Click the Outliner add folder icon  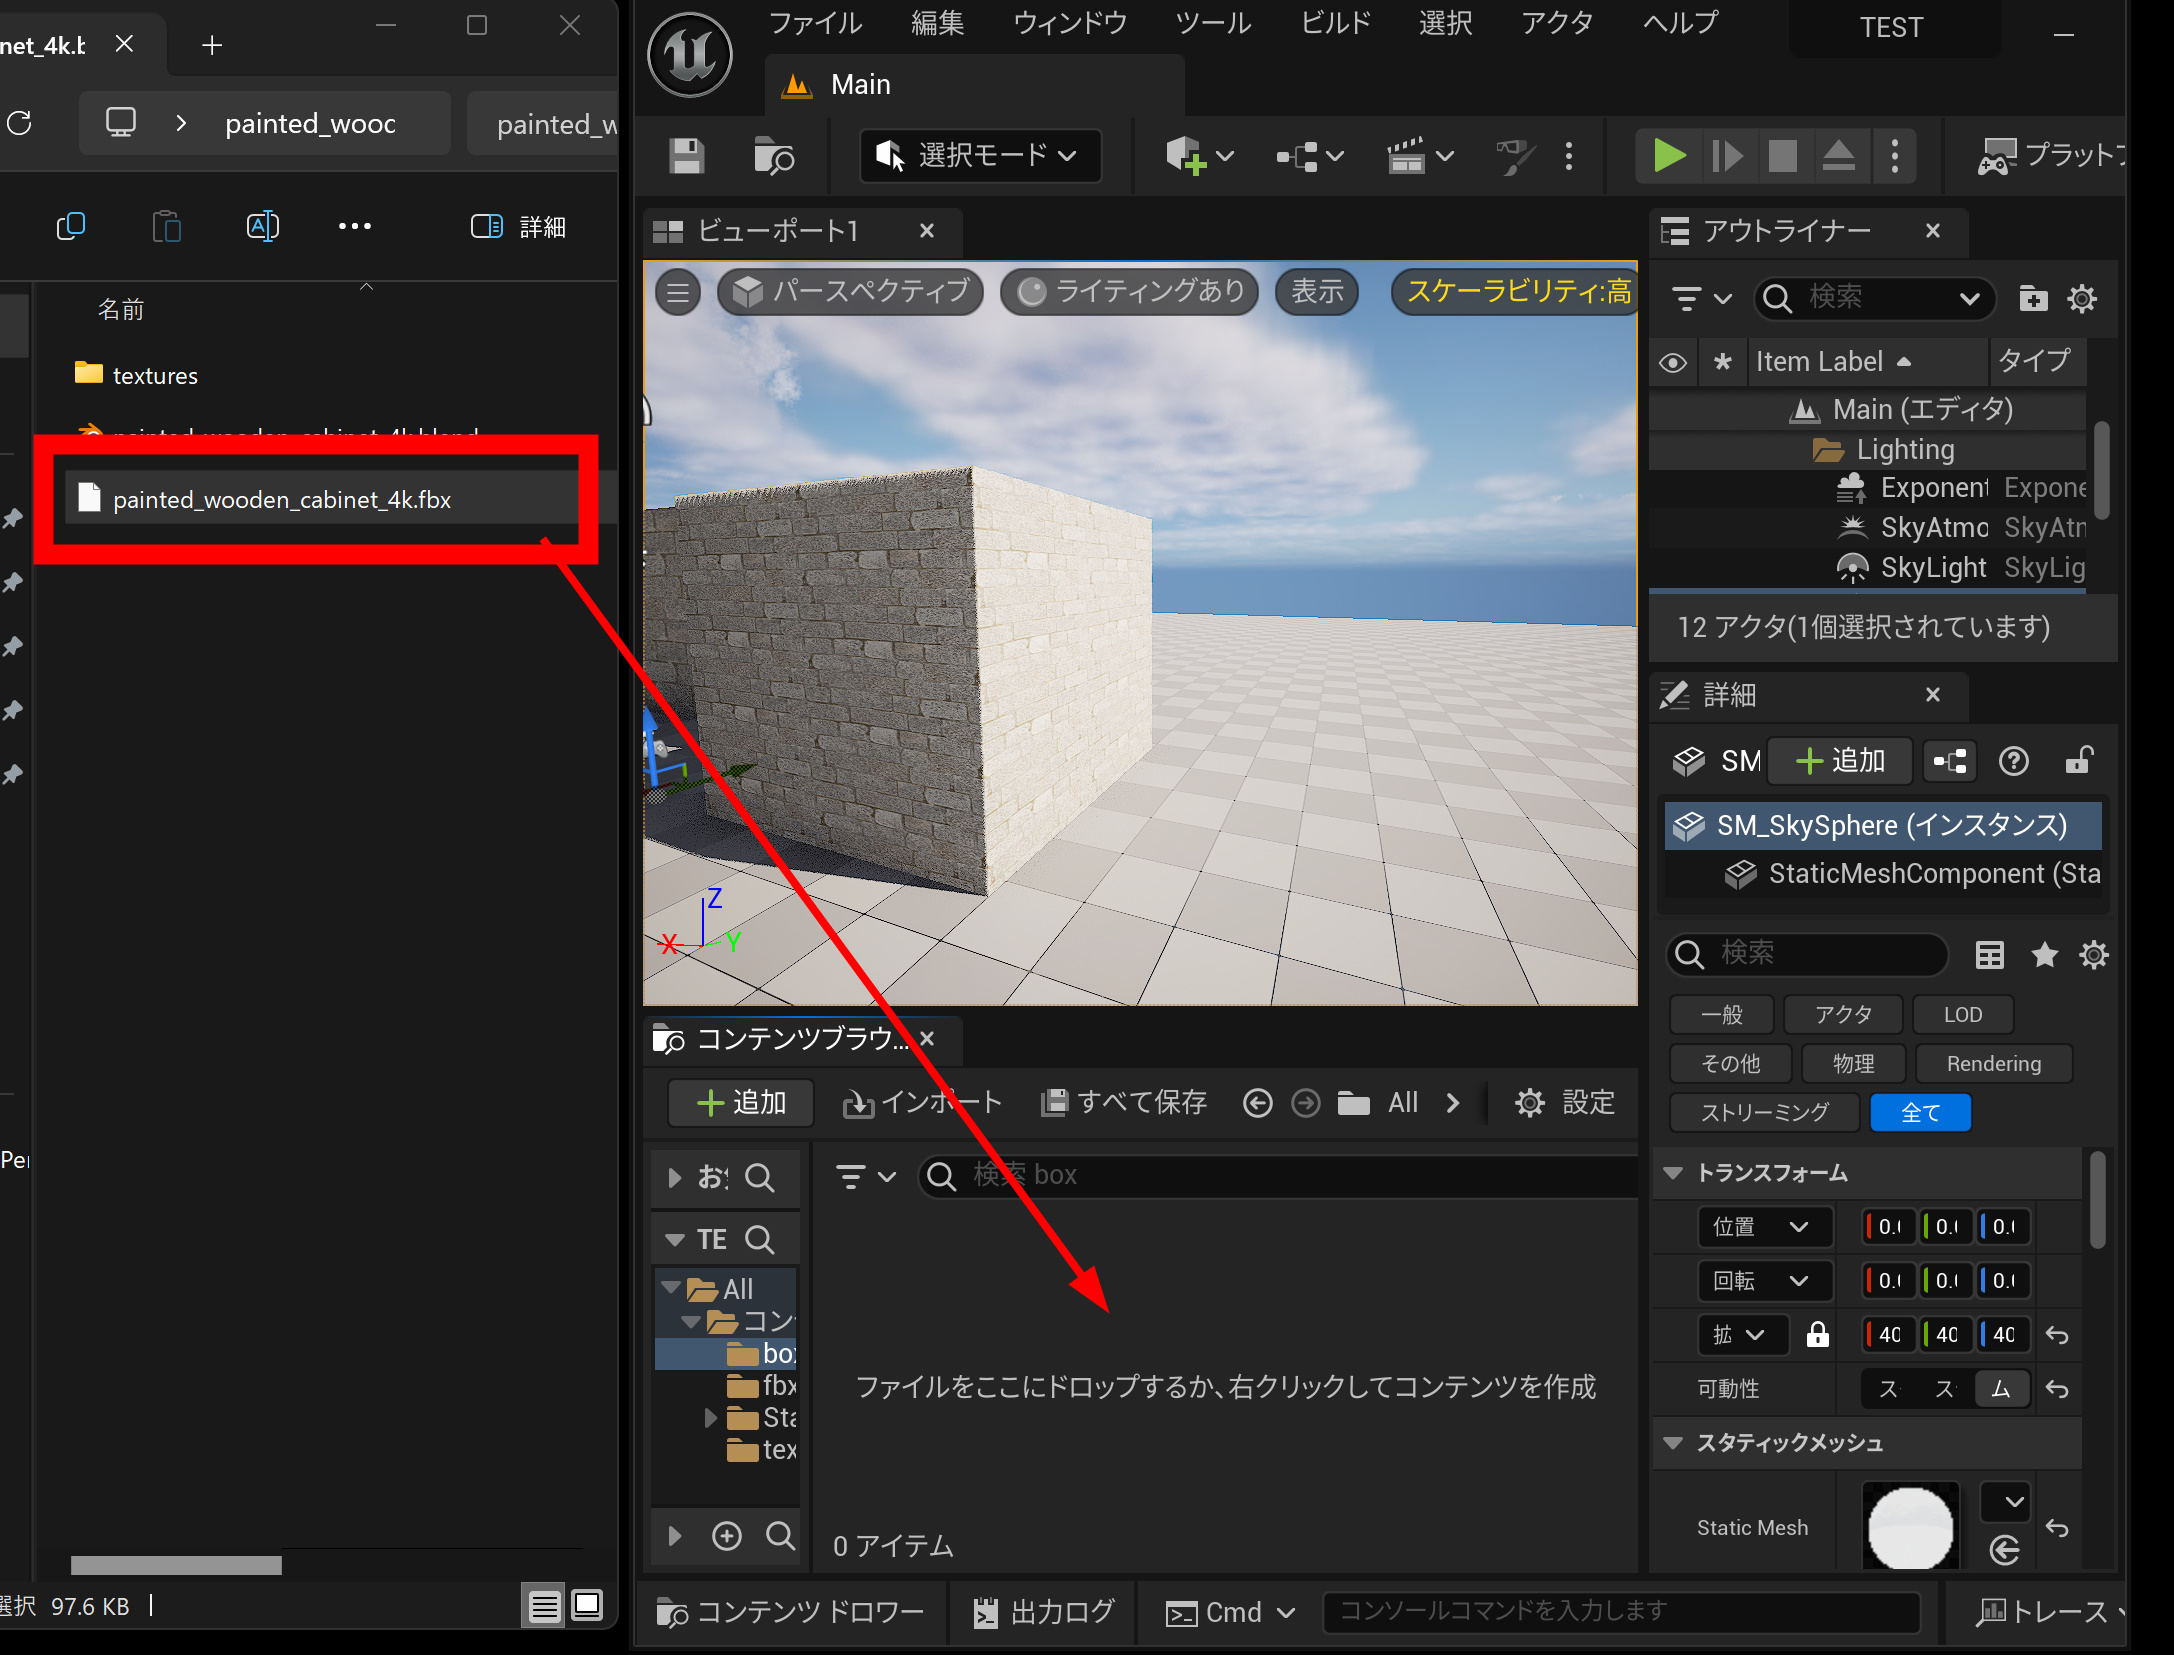(x=2033, y=298)
